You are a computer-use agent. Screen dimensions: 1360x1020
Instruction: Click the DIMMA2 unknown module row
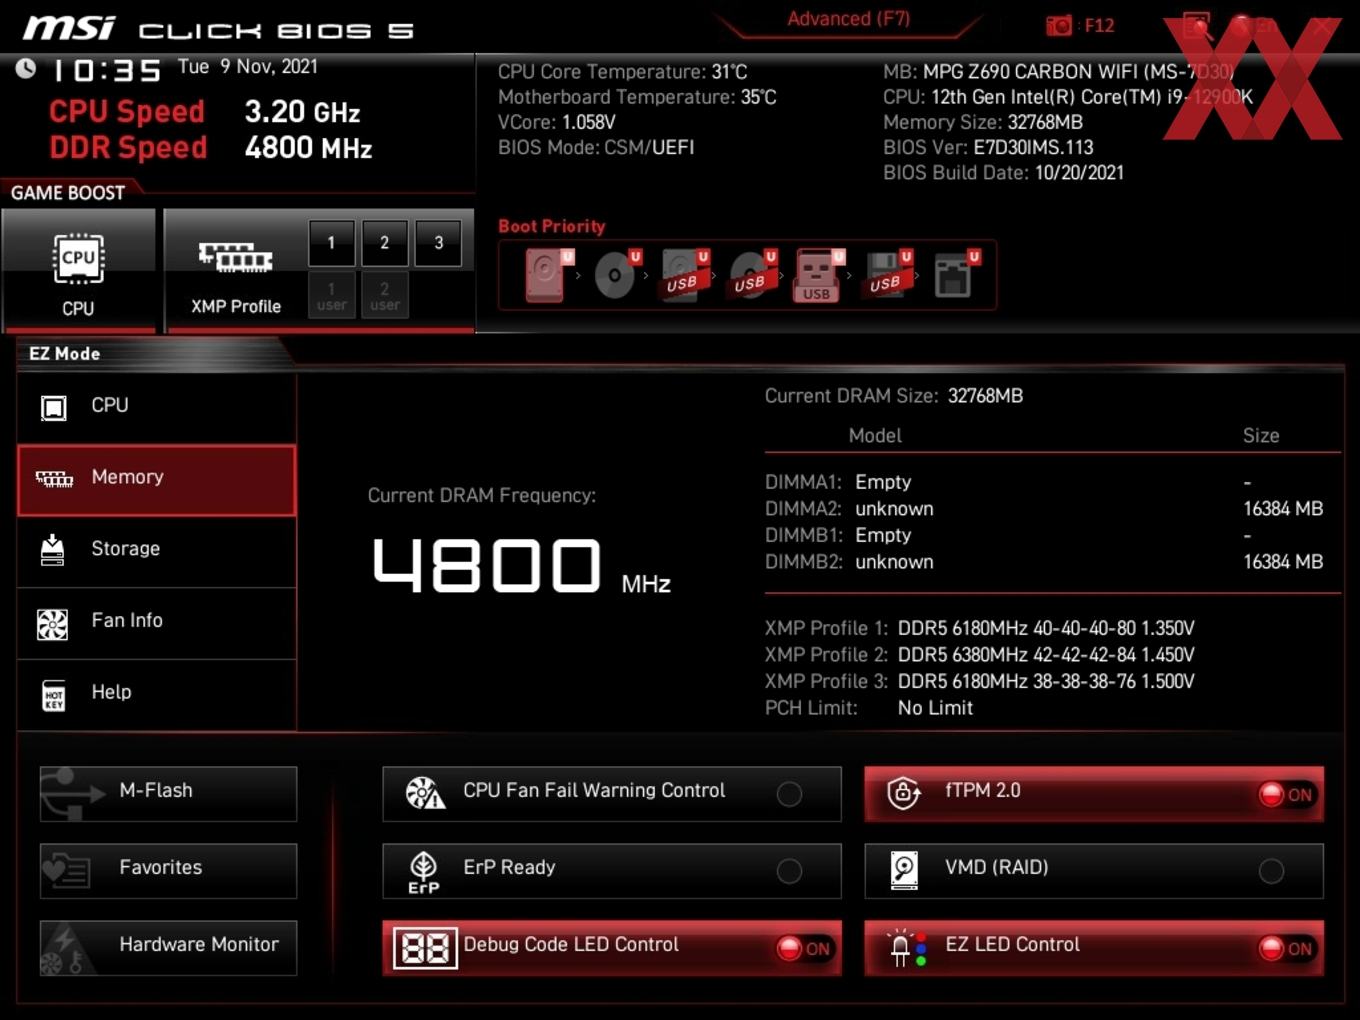point(1044,509)
